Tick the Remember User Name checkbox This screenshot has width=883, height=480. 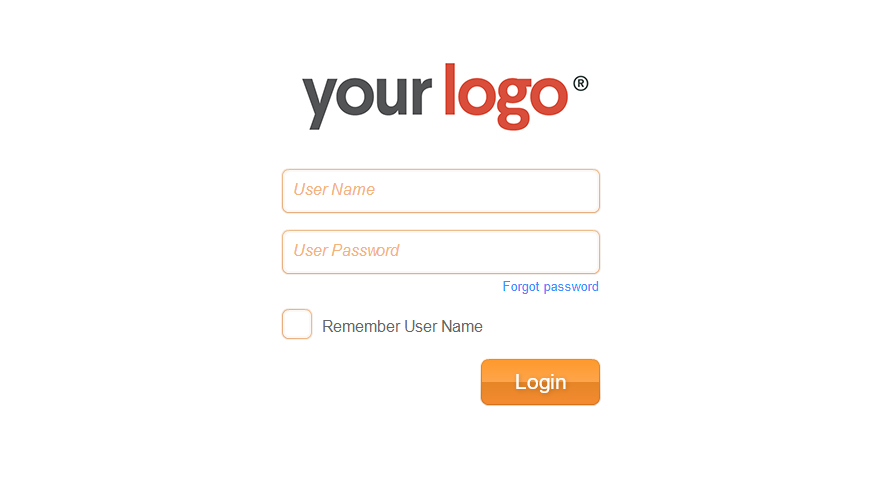297,324
